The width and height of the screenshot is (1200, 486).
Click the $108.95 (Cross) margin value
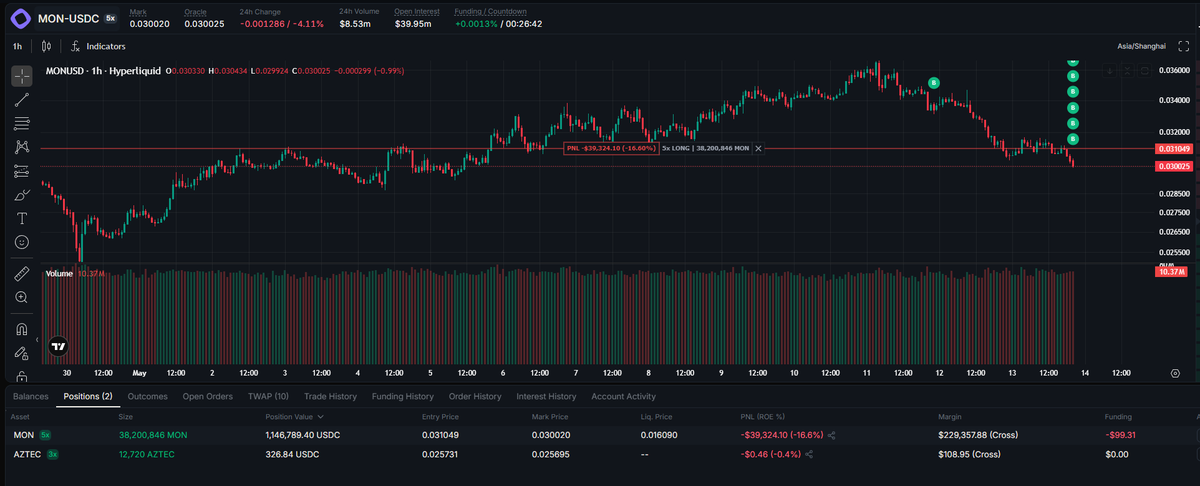pos(969,454)
